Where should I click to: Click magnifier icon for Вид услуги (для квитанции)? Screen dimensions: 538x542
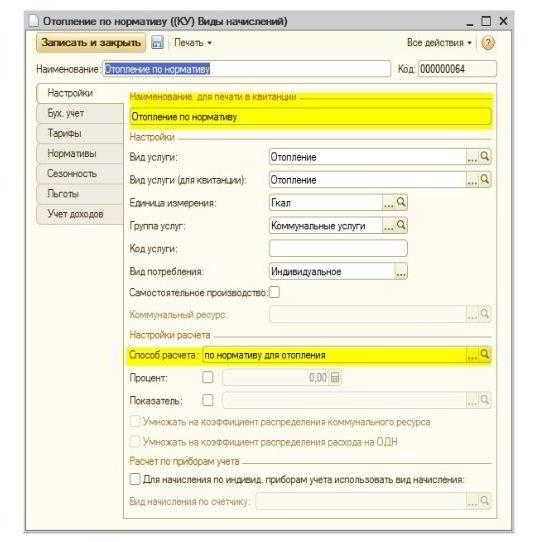(484, 179)
